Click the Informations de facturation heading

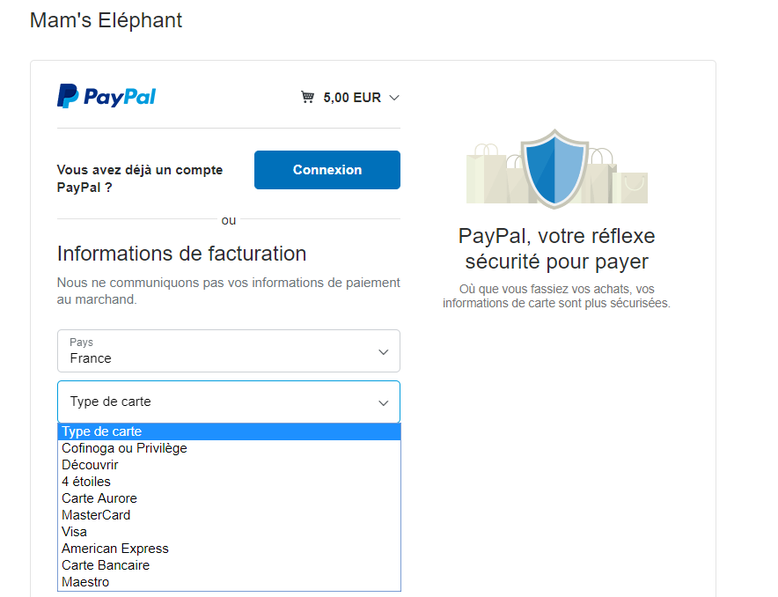[182, 254]
